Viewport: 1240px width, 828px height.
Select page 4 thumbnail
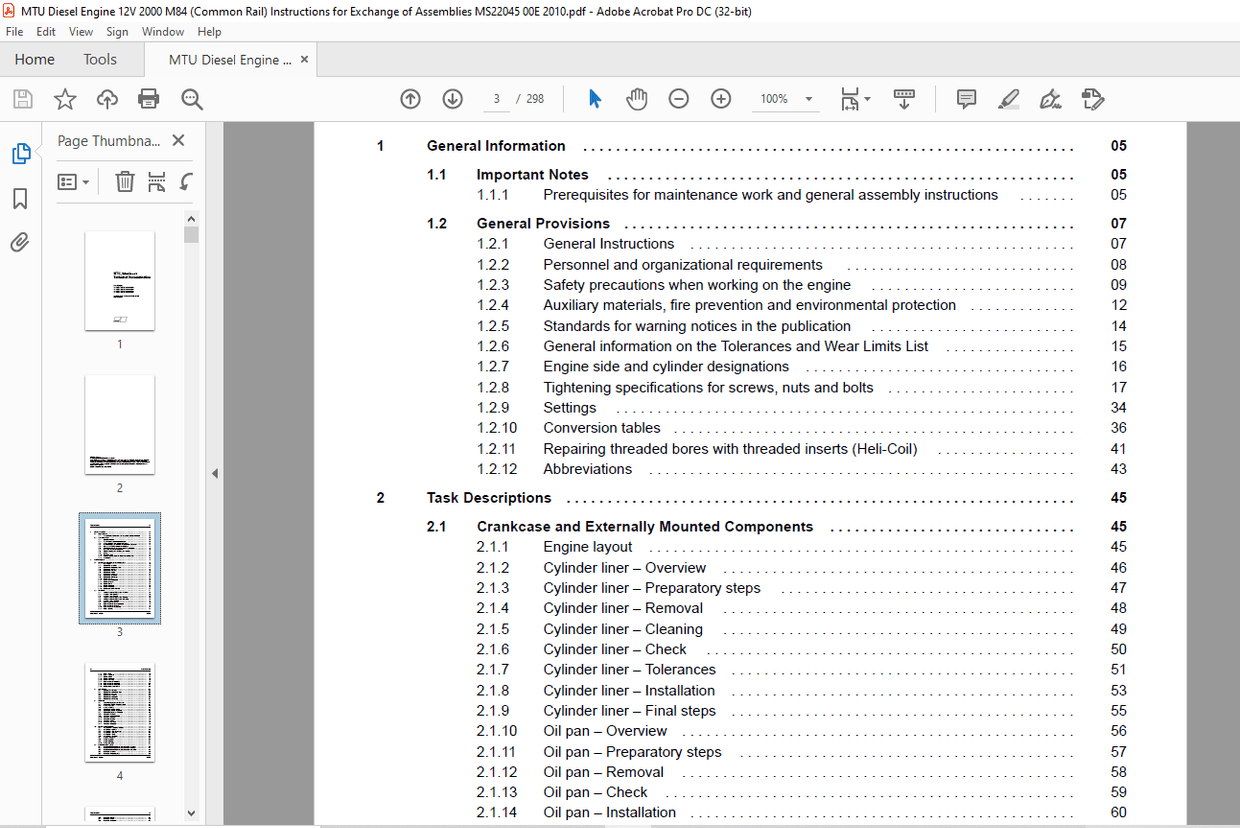[120, 713]
